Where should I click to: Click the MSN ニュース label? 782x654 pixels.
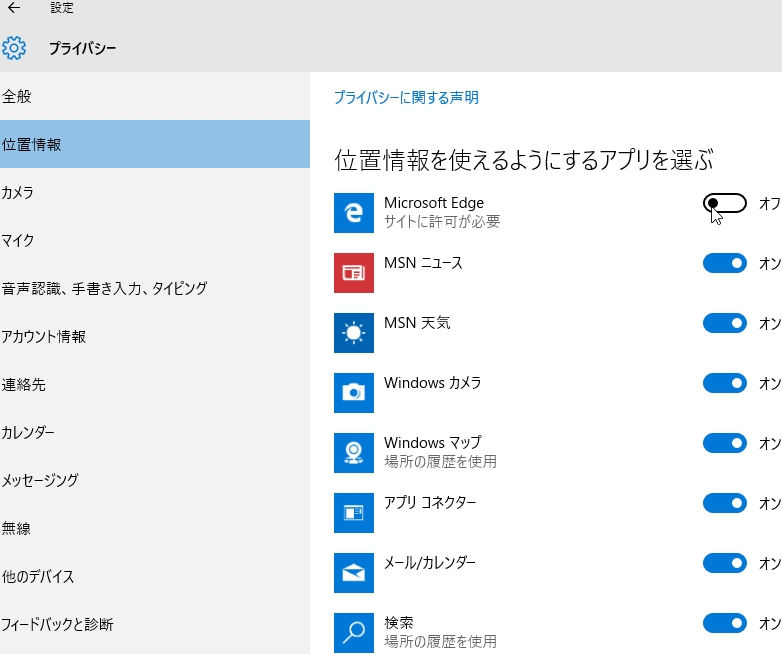tap(423, 263)
